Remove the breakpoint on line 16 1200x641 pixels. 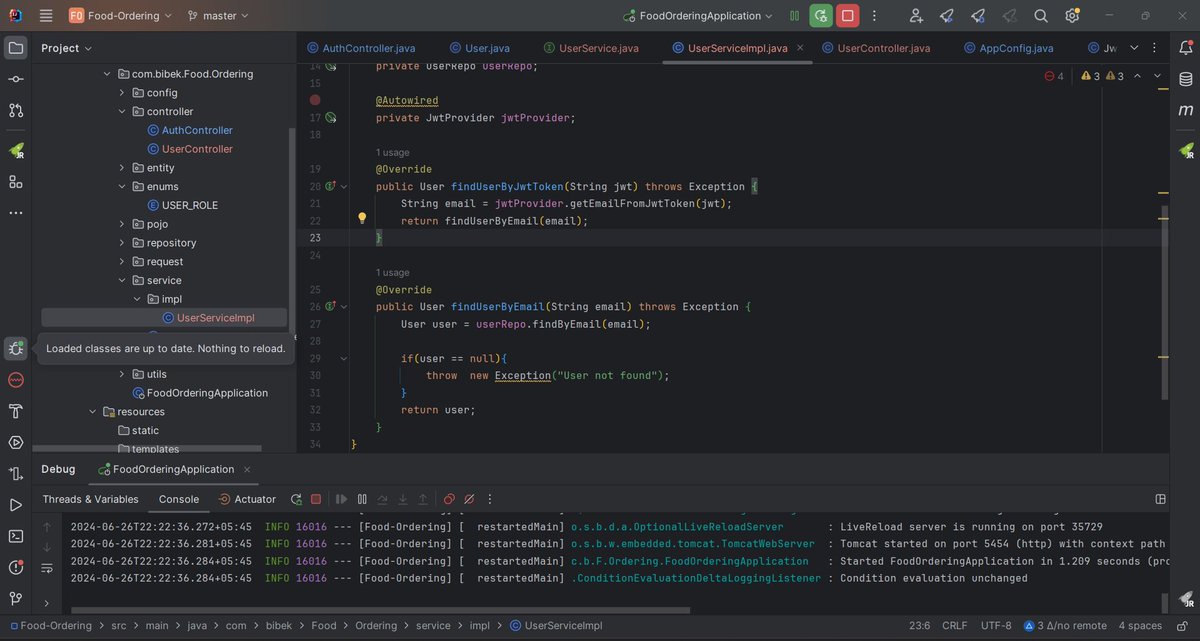(315, 100)
